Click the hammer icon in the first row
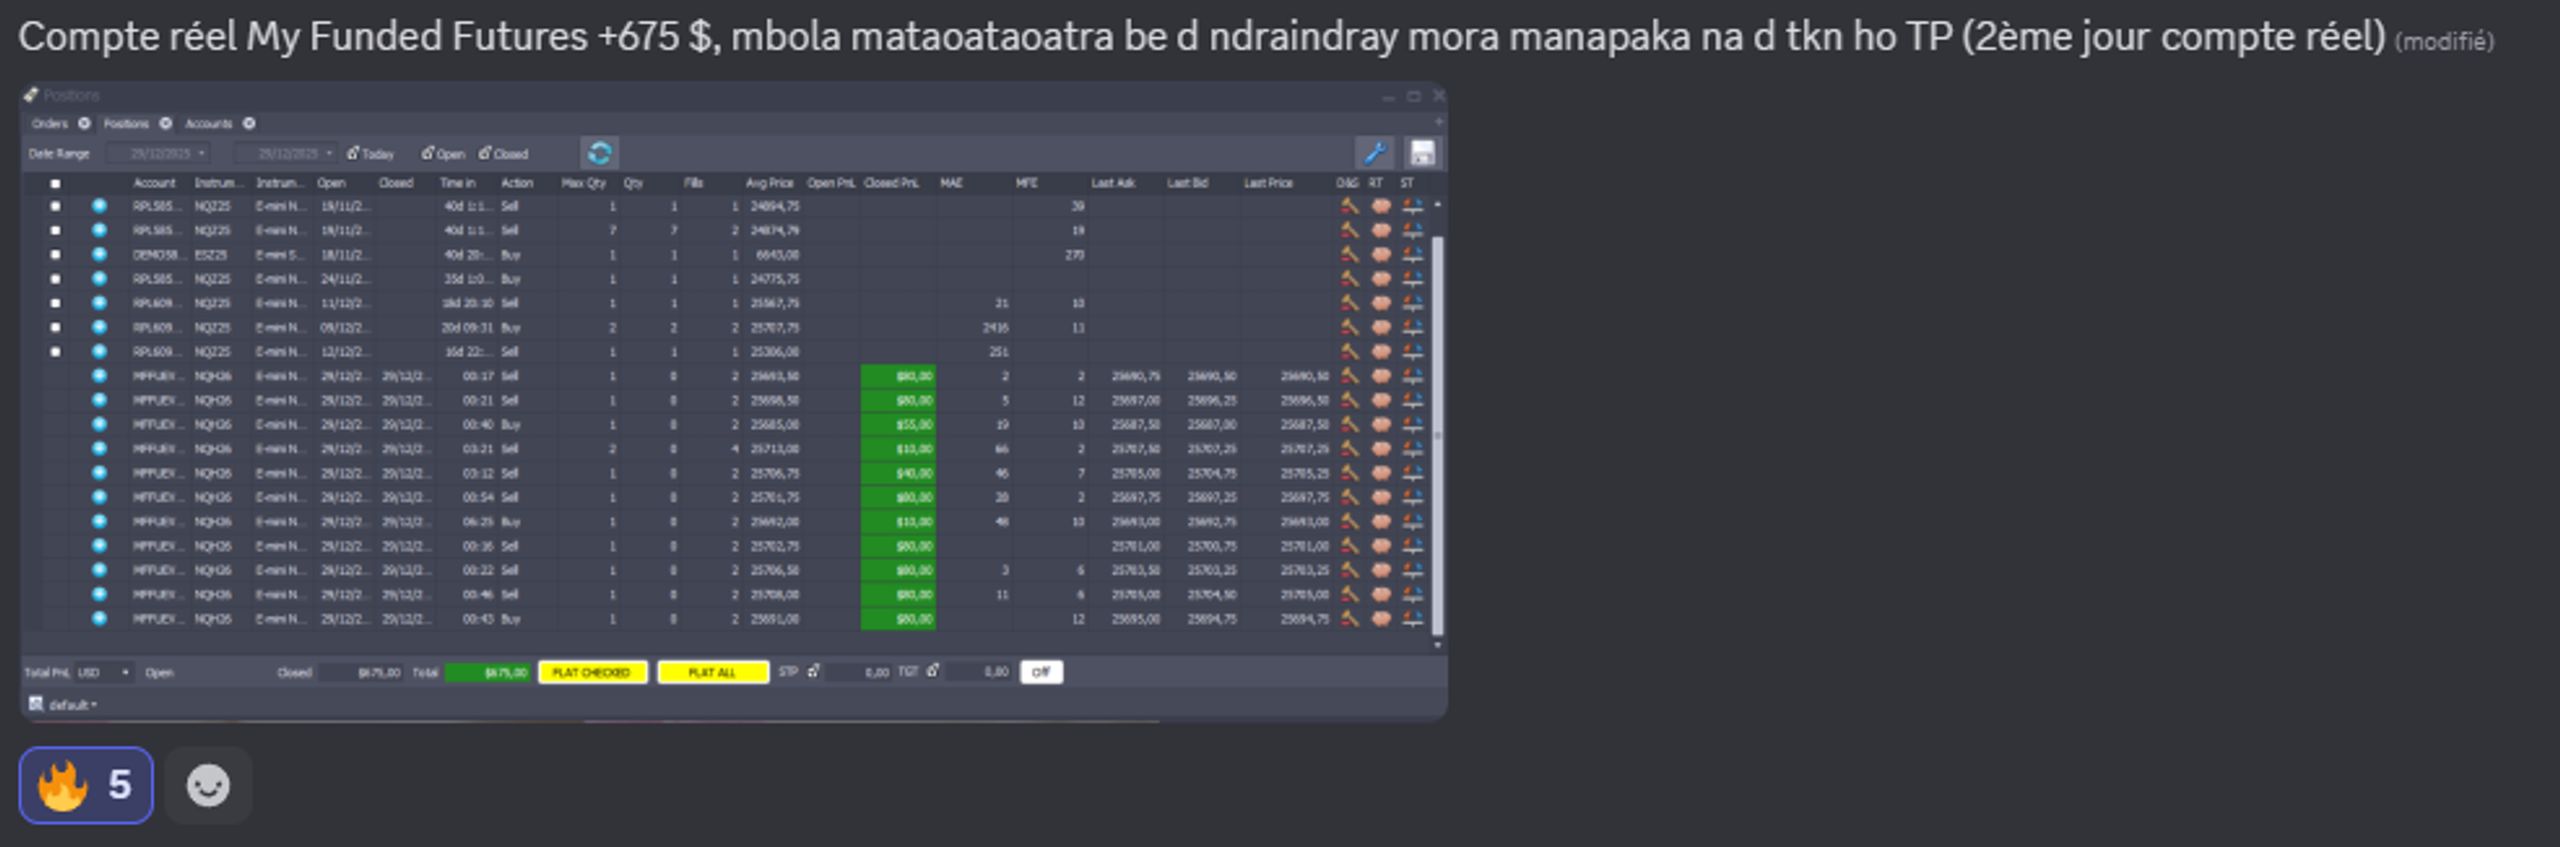This screenshot has height=847, width=2560. pos(1349,206)
